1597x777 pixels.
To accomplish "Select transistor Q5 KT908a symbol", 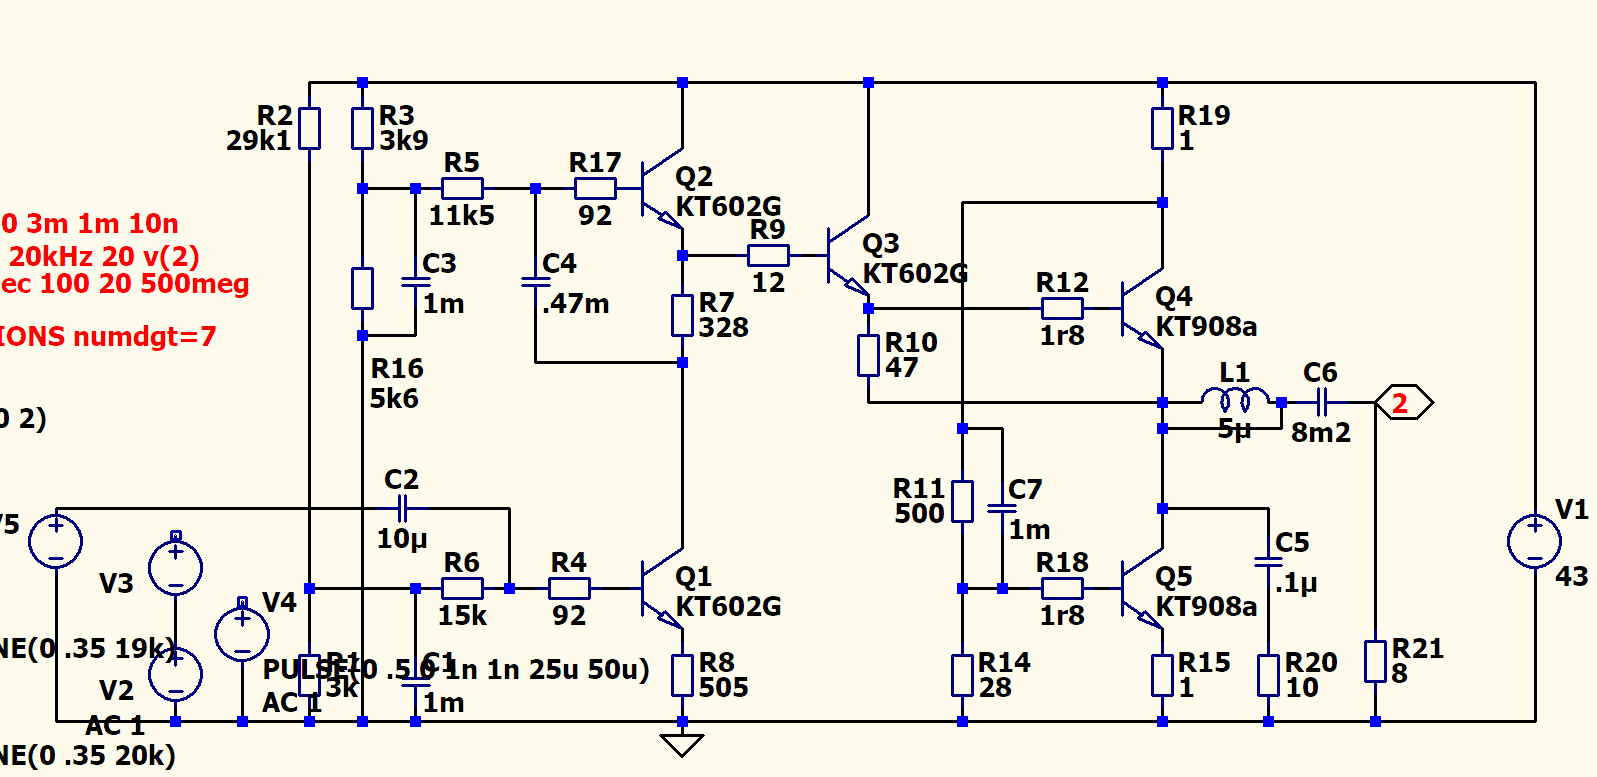I will click(1142, 588).
